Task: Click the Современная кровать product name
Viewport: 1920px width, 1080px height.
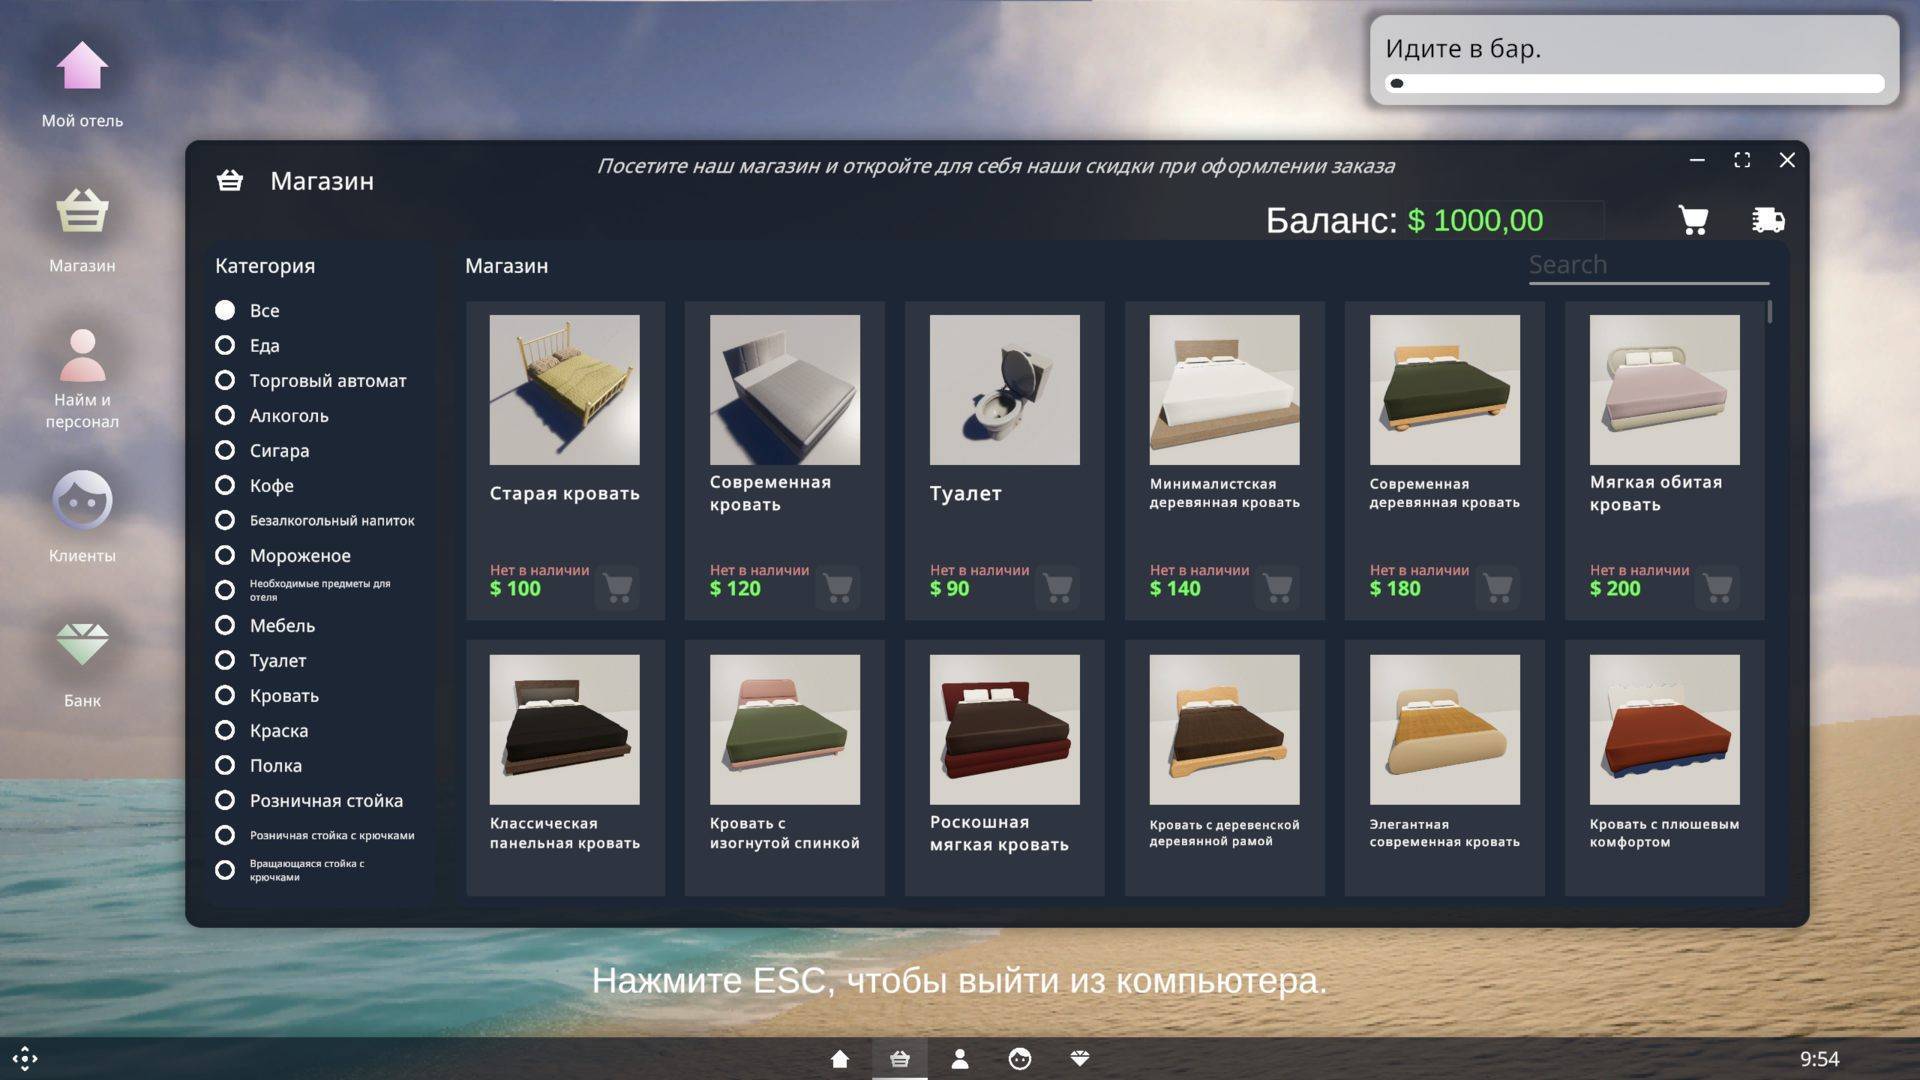Action: [770, 493]
